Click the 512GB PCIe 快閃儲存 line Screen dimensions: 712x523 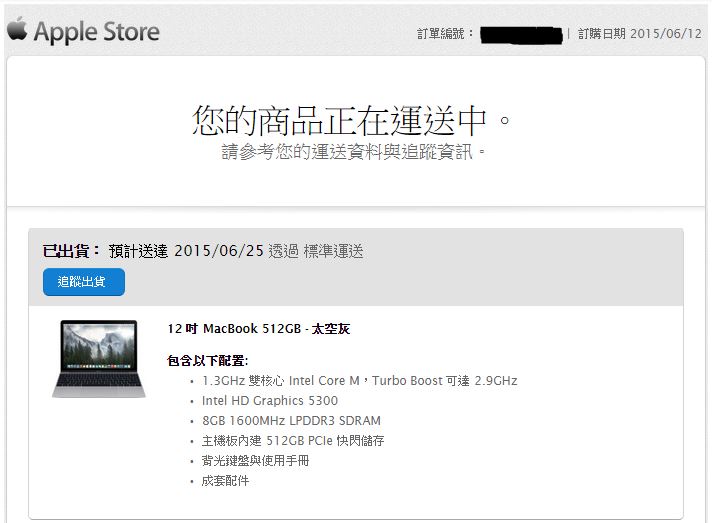coord(293,440)
